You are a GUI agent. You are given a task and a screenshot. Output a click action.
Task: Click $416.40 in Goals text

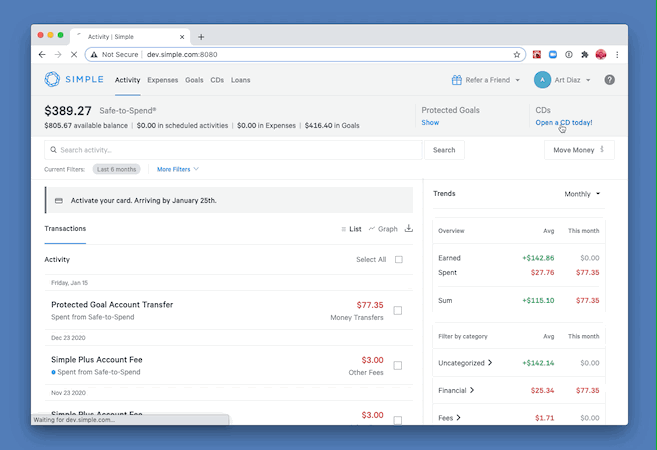pos(332,125)
